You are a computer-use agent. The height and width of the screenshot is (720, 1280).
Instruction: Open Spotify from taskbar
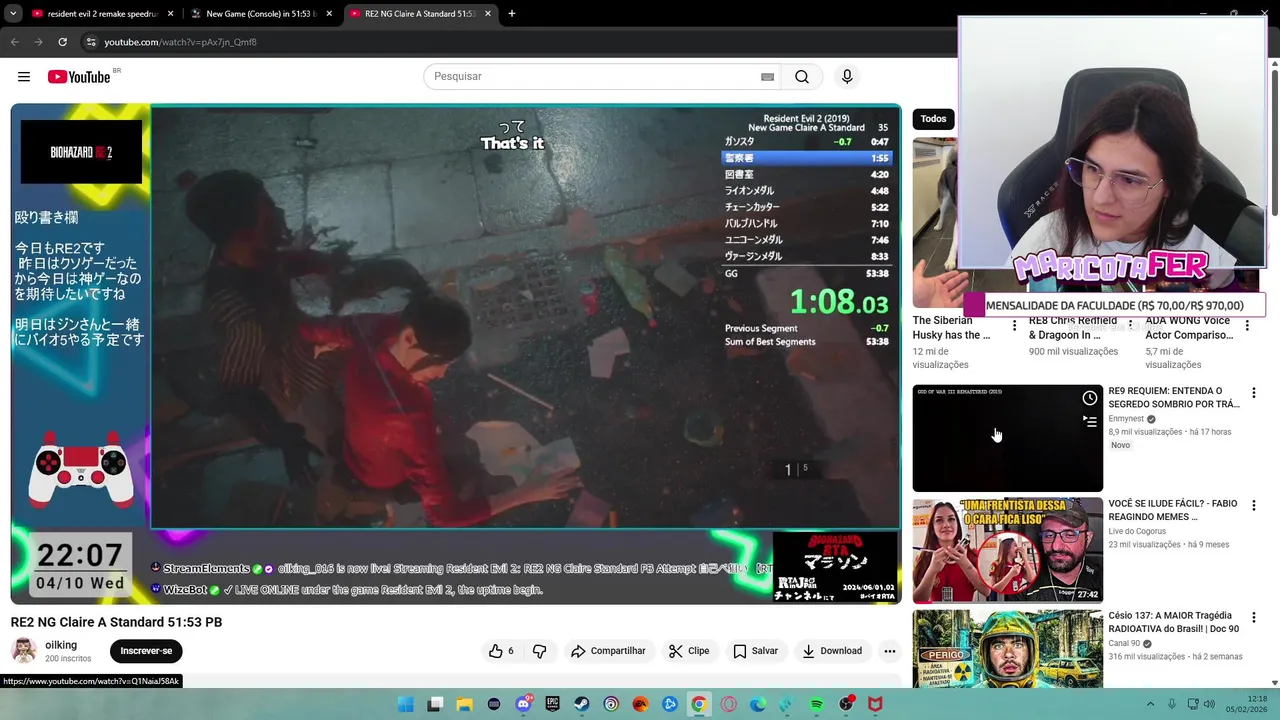click(816, 705)
